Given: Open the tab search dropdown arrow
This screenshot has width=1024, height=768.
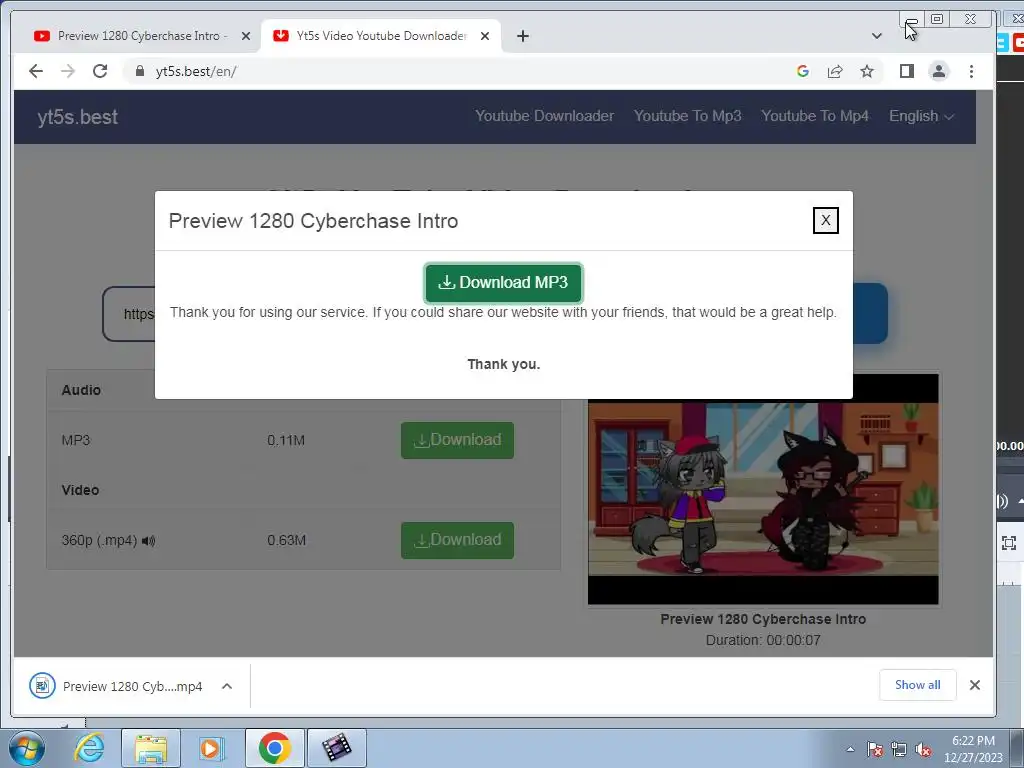Looking at the screenshot, I should coord(876,36).
